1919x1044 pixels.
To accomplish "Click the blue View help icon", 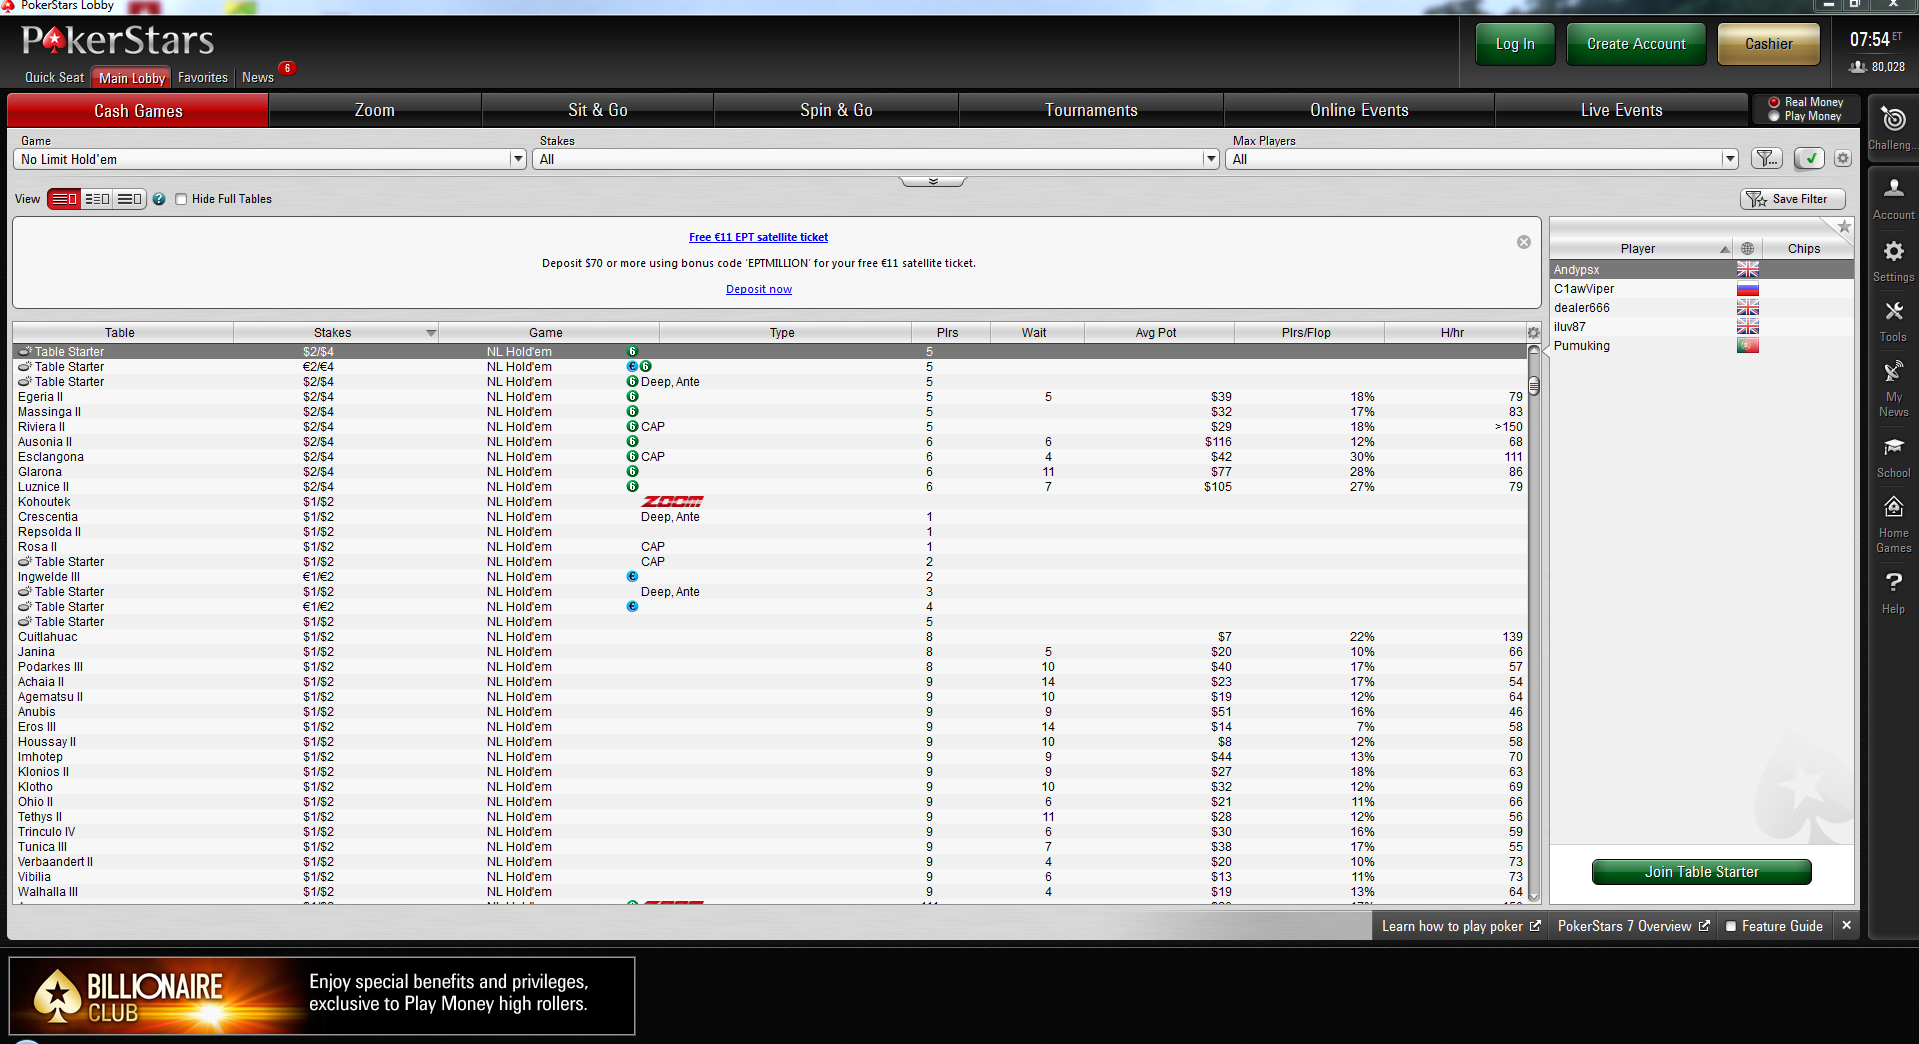I will 159,199.
